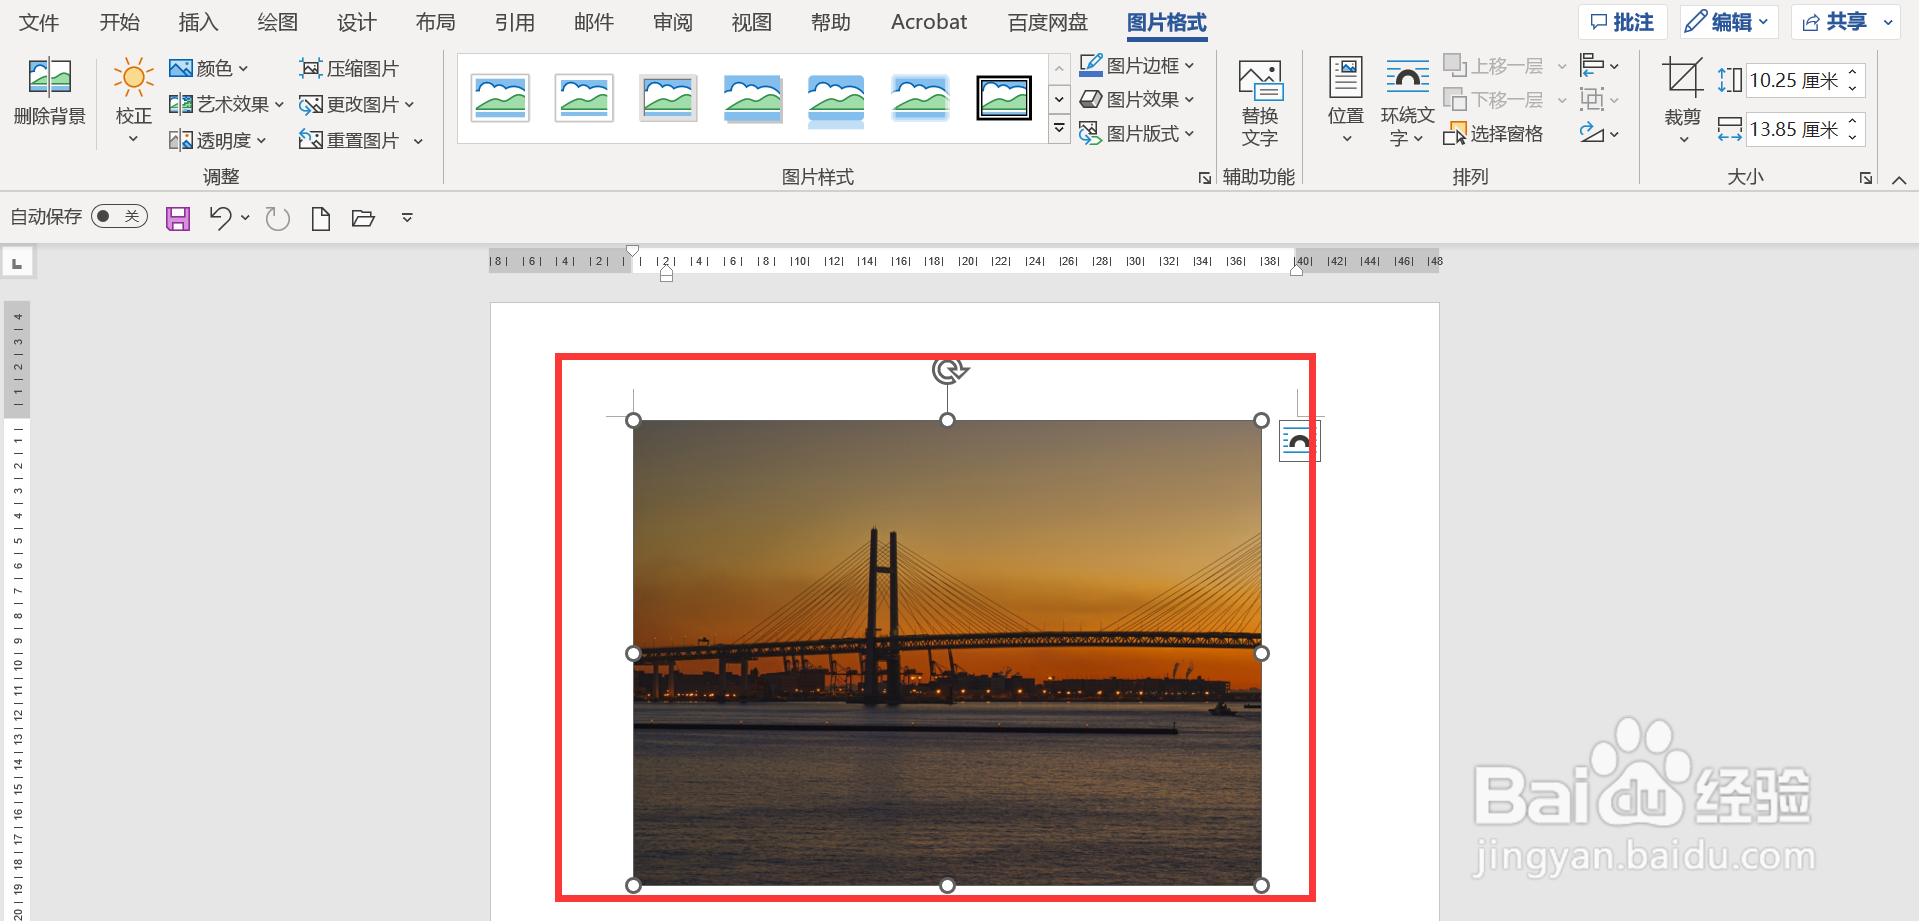Open the 校正 corrections tool
The height and width of the screenshot is (921, 1919).
click(x=133, y=101)
